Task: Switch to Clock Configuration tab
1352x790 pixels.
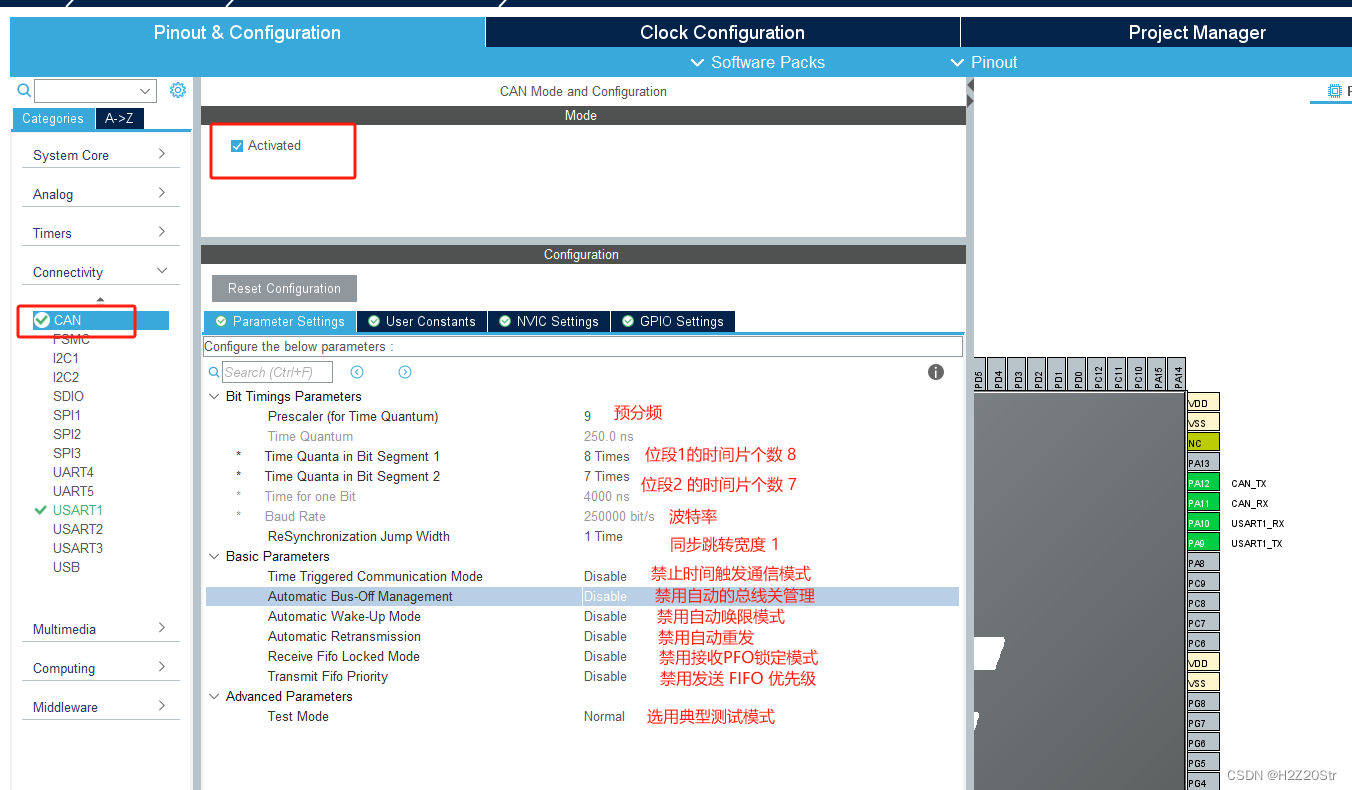Action: (722, 32)
